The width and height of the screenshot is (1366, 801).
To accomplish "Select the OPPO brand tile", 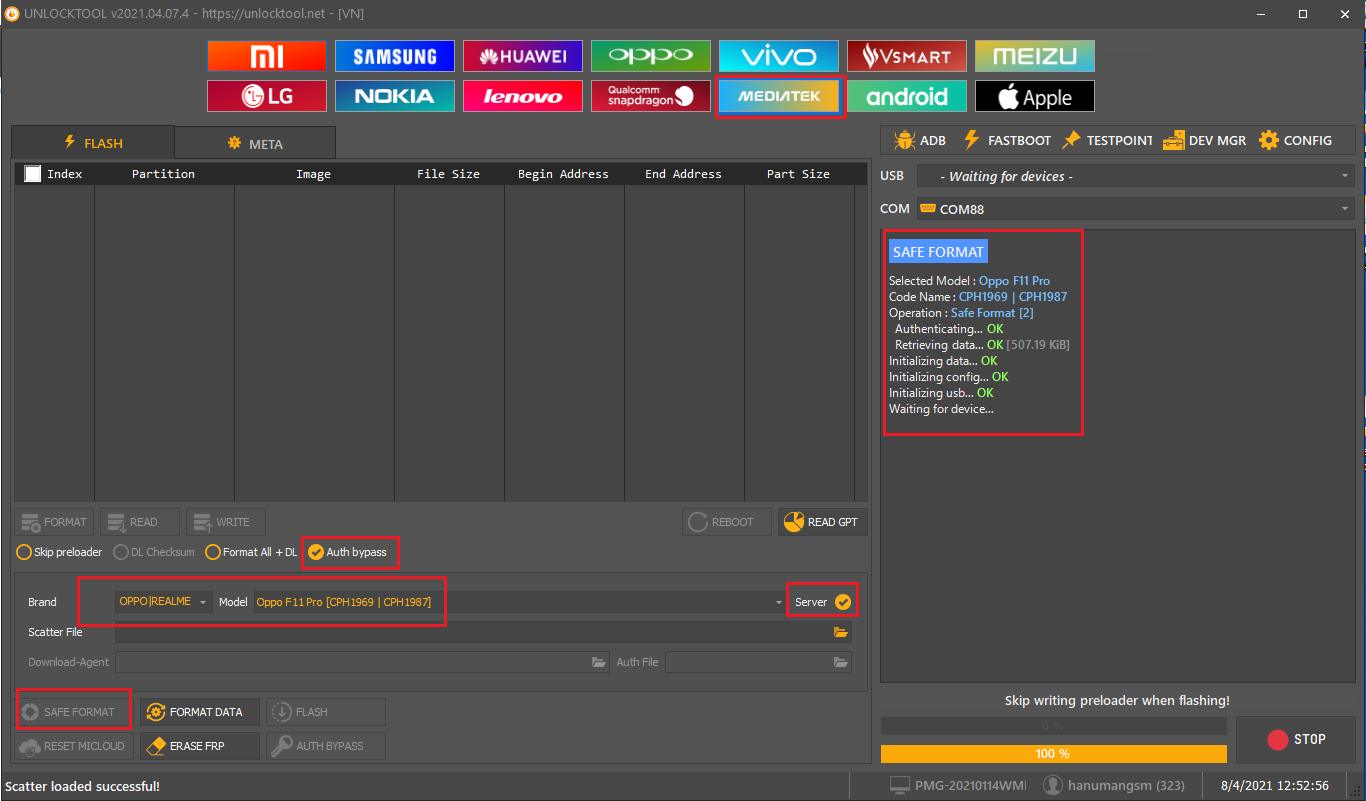I will 651,56.
